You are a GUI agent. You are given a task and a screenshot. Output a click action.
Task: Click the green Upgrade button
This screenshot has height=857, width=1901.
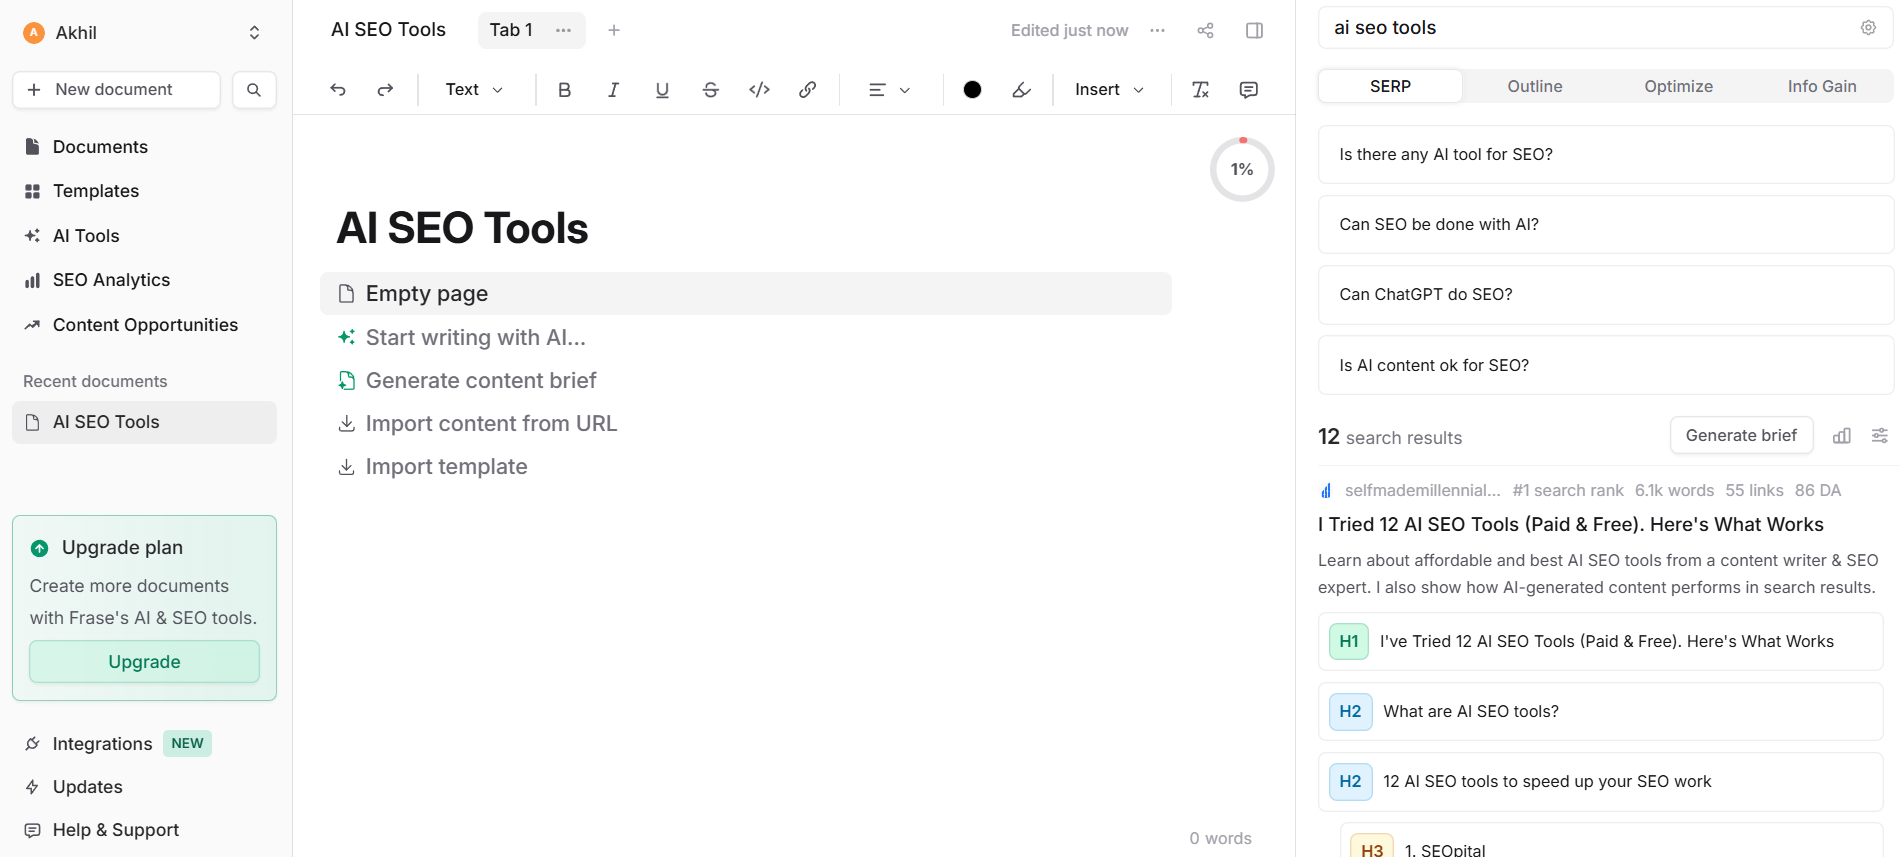[x=144, y=662]
